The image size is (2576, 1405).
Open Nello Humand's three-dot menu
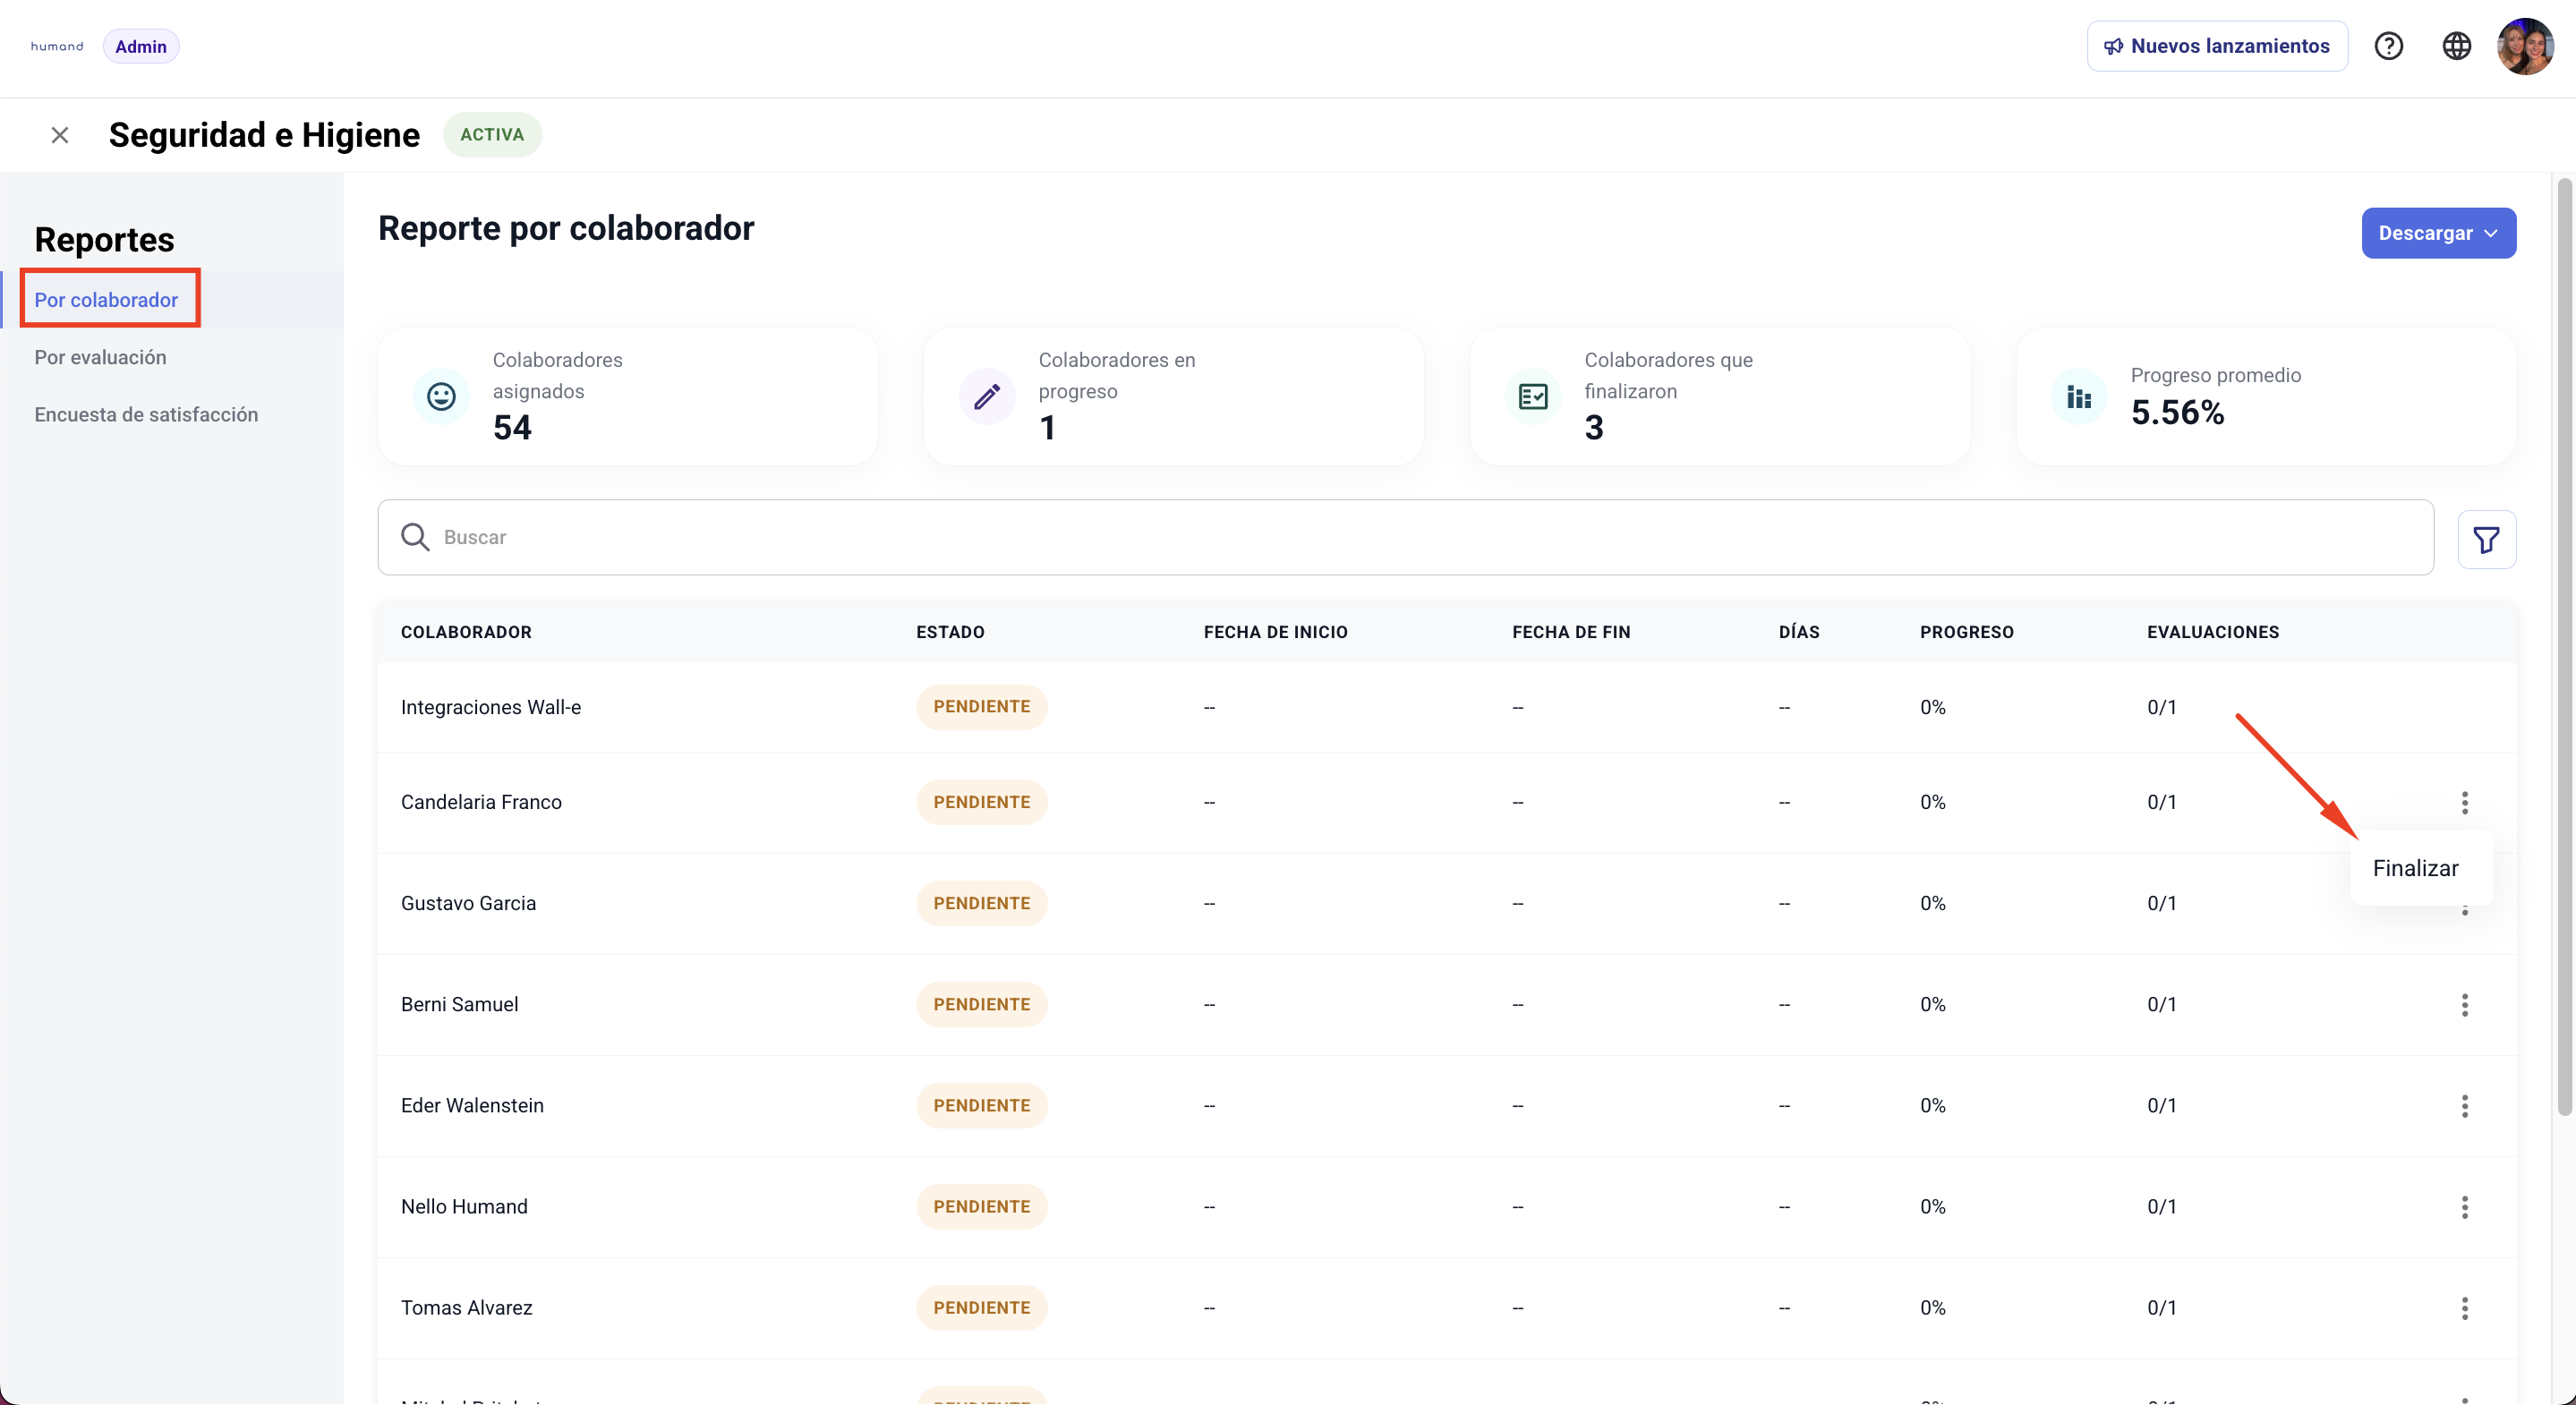click(2464, 1206)
